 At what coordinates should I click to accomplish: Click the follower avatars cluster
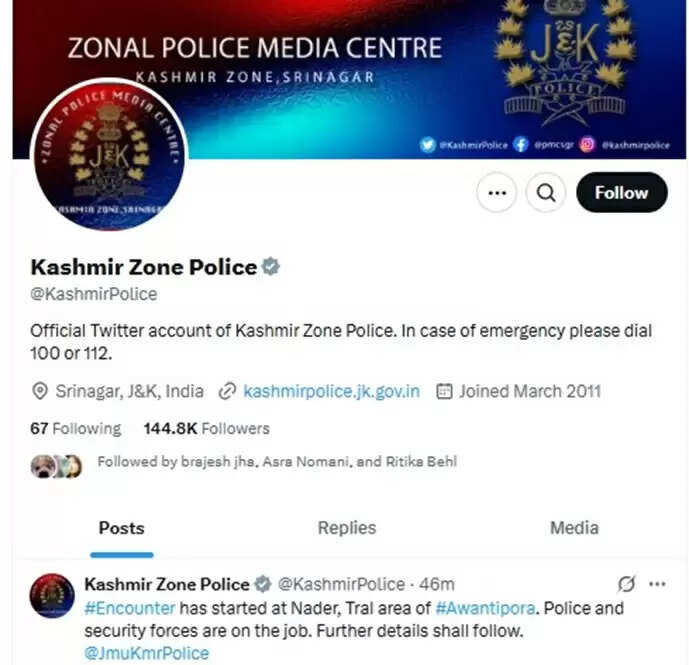coord(56,466)
